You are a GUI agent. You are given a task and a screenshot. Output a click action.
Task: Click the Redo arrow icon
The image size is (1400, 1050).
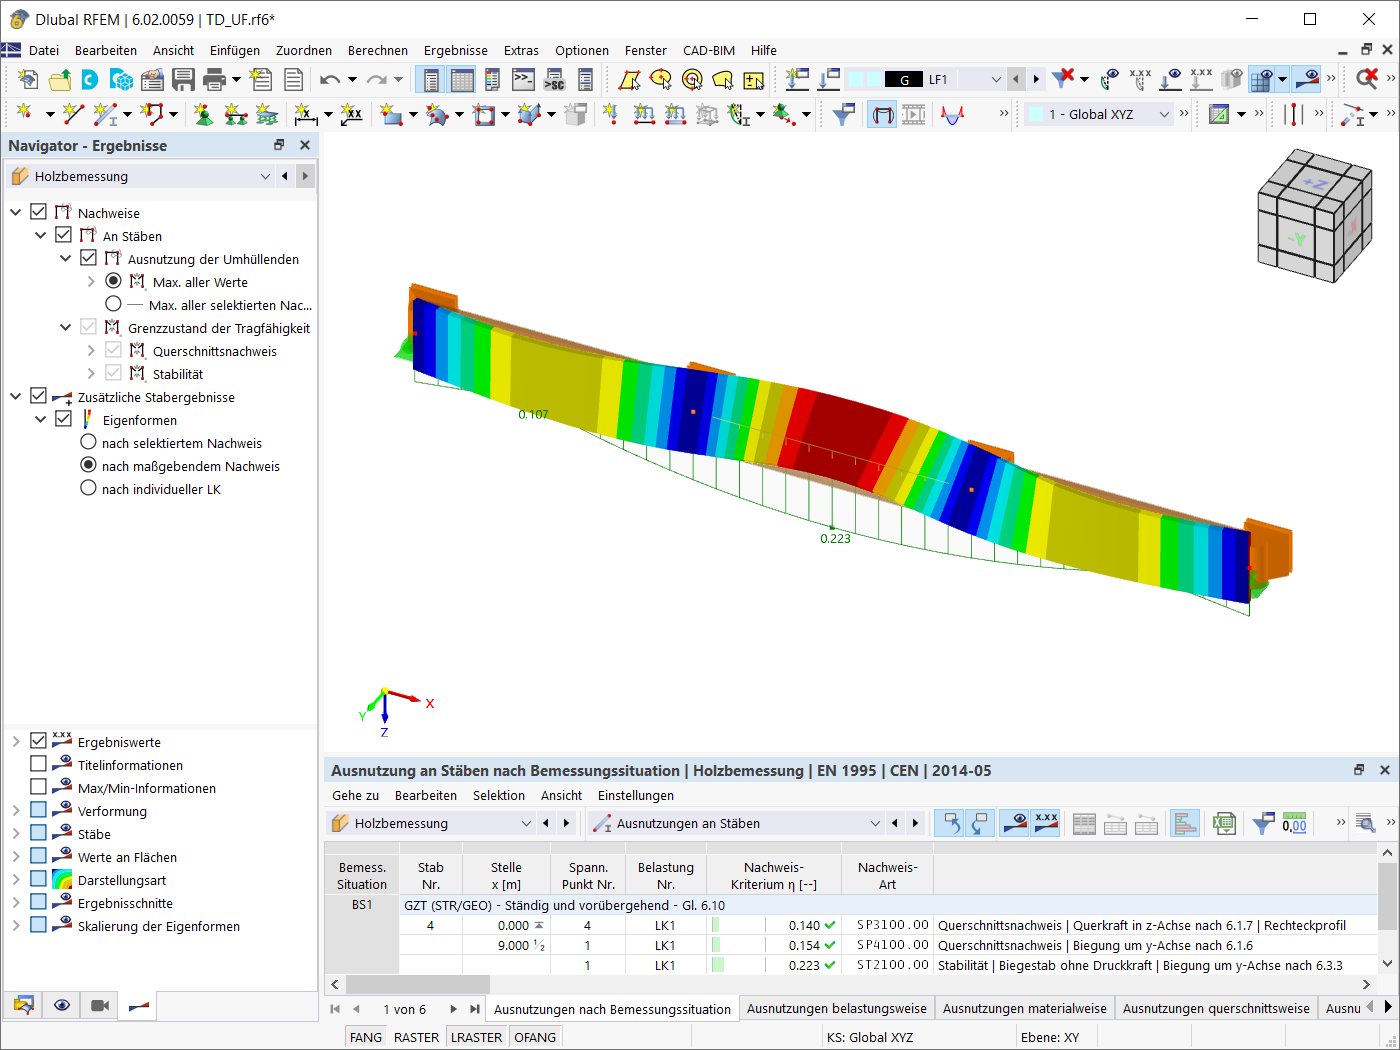pos(376,79)
